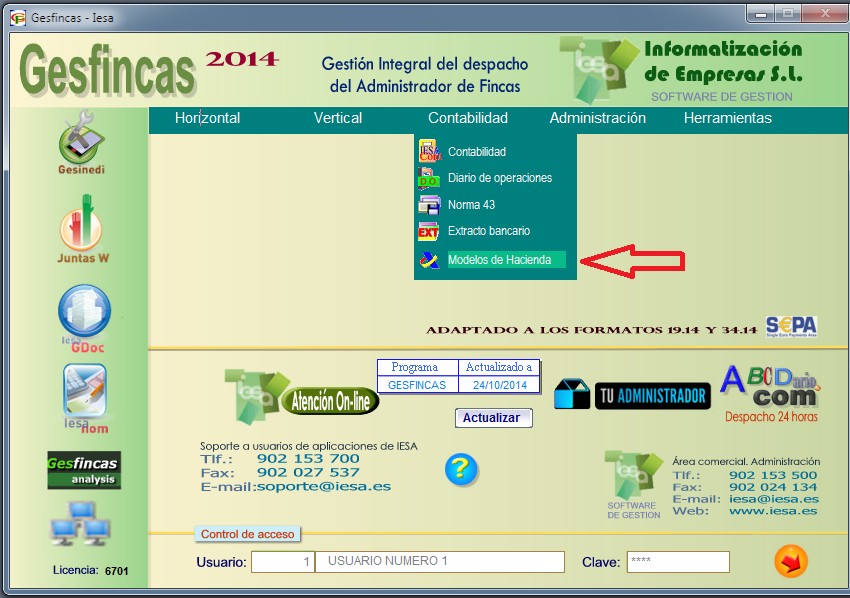Open the Herramientas menu
The width and height of the screenshot is (850, 598).
point(727,117)
